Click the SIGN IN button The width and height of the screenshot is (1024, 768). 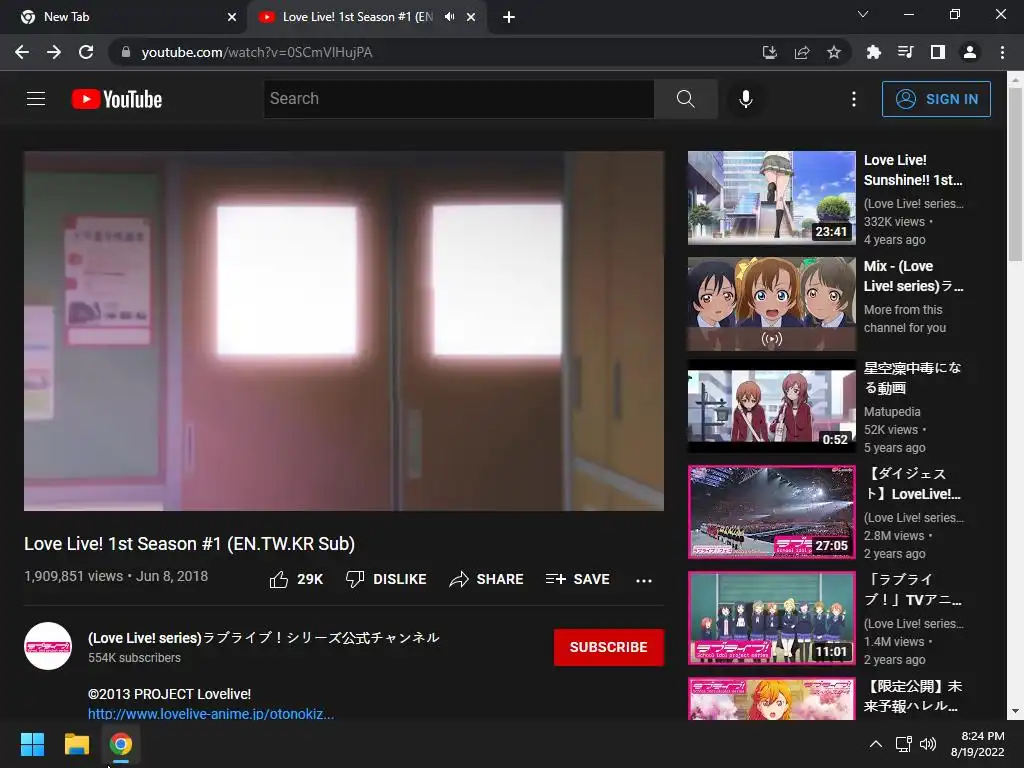coord(936,99)
